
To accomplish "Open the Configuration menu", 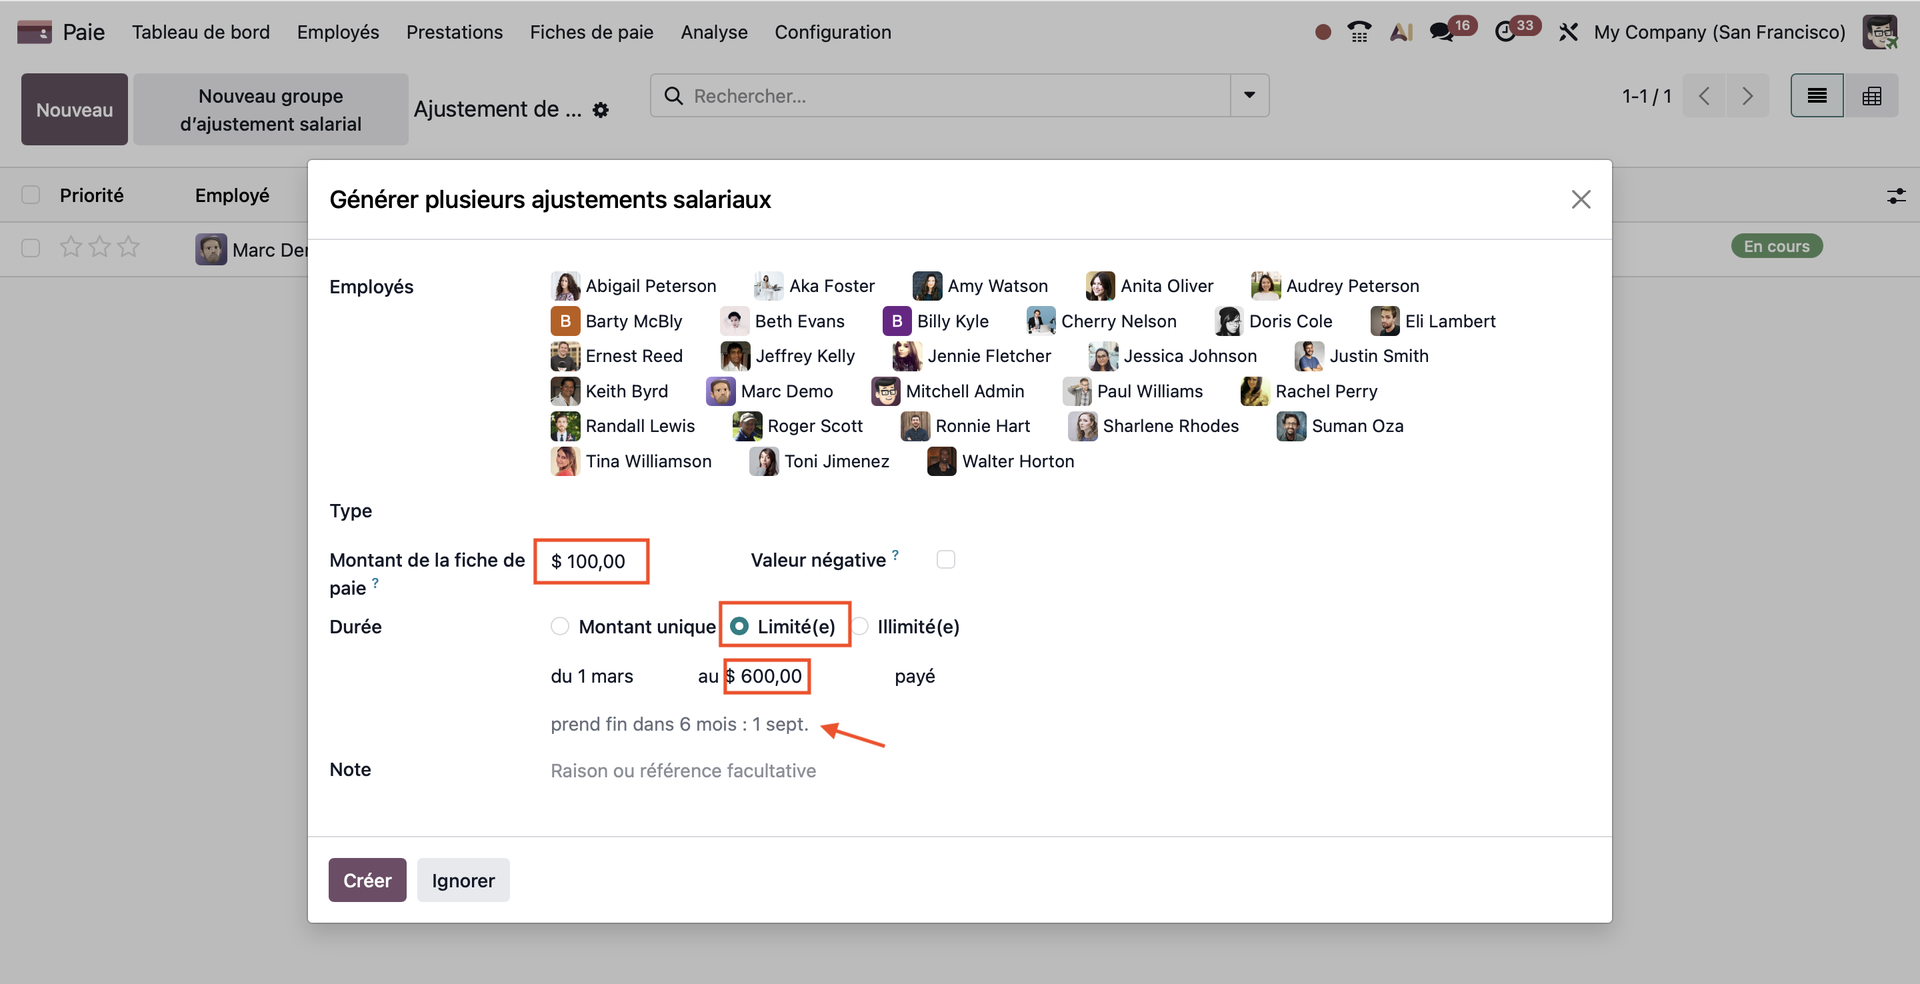I will 832,32.
